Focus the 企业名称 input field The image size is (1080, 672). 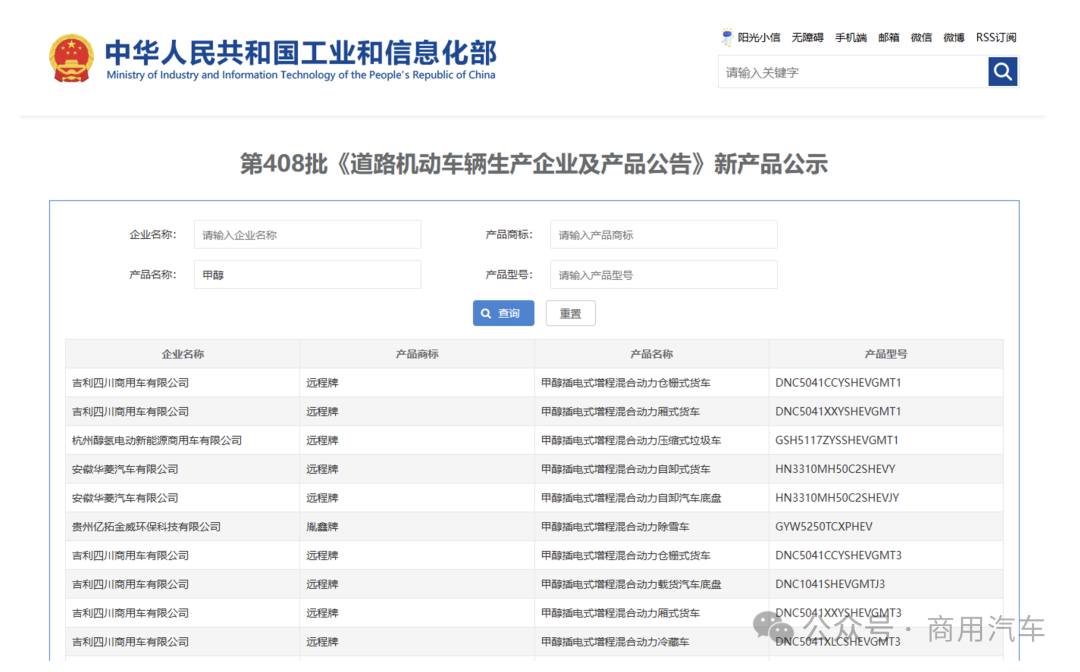click(x=307, y=235)
